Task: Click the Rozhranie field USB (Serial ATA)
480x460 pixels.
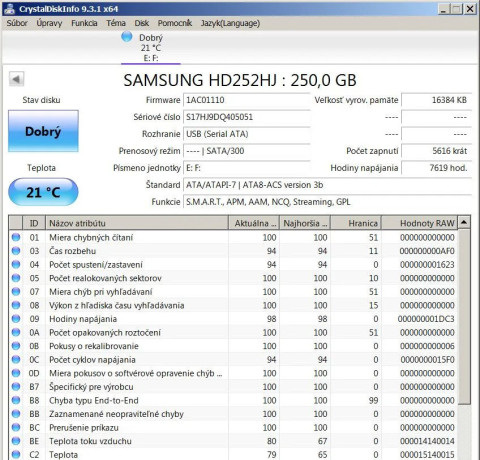Action: tap(247, 134)
